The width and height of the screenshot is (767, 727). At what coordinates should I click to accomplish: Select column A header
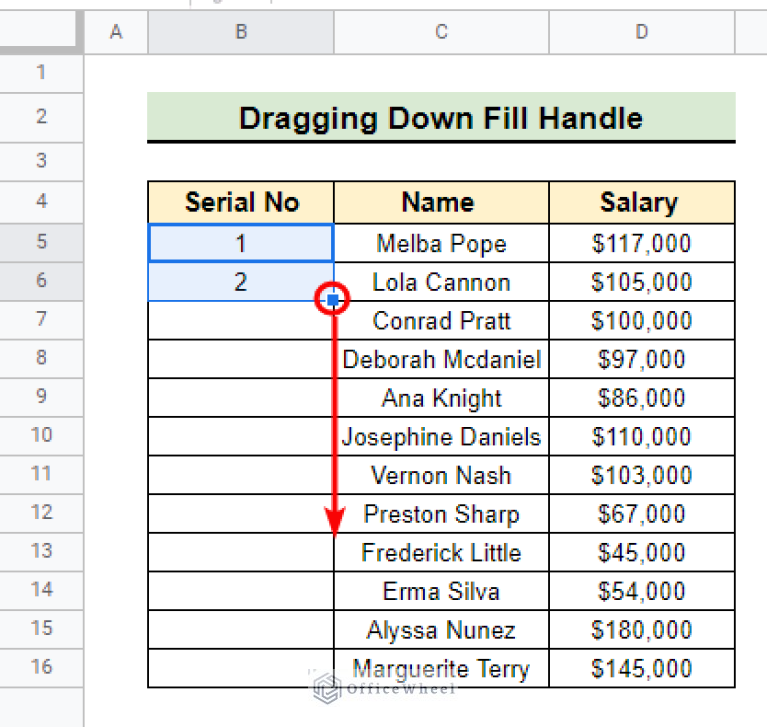click(116, 33)
